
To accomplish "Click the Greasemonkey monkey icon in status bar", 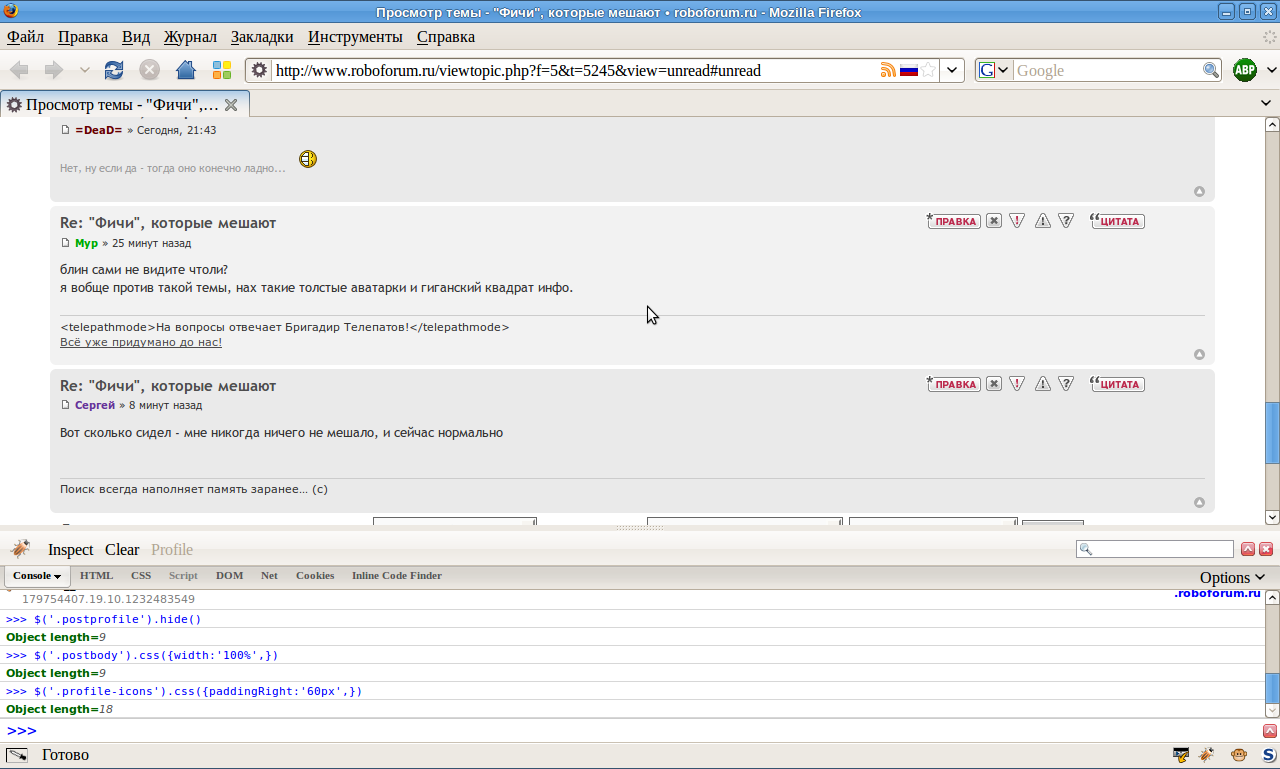I will coord(1238,755).
